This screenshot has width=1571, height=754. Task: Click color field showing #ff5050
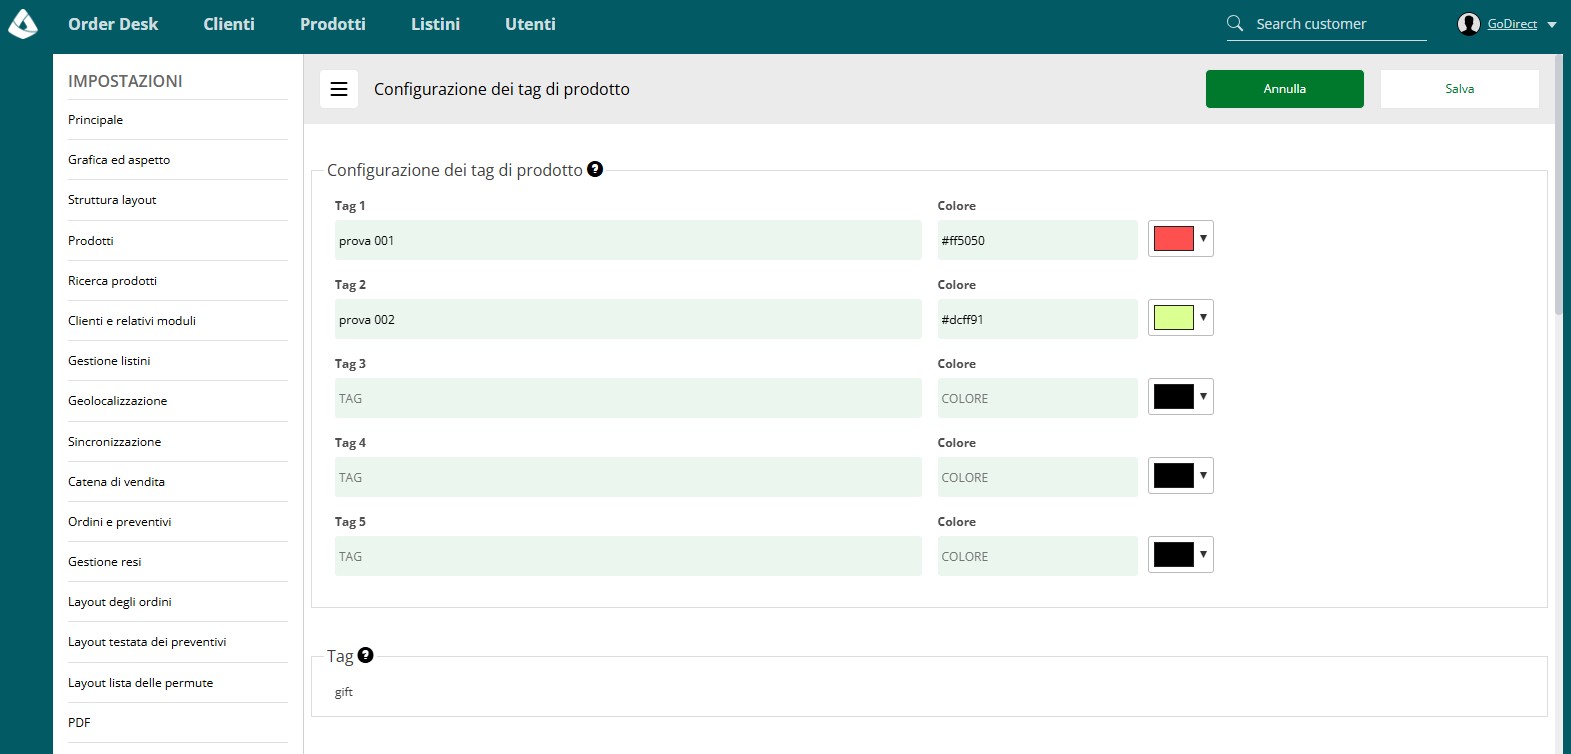coord(1037,240)
